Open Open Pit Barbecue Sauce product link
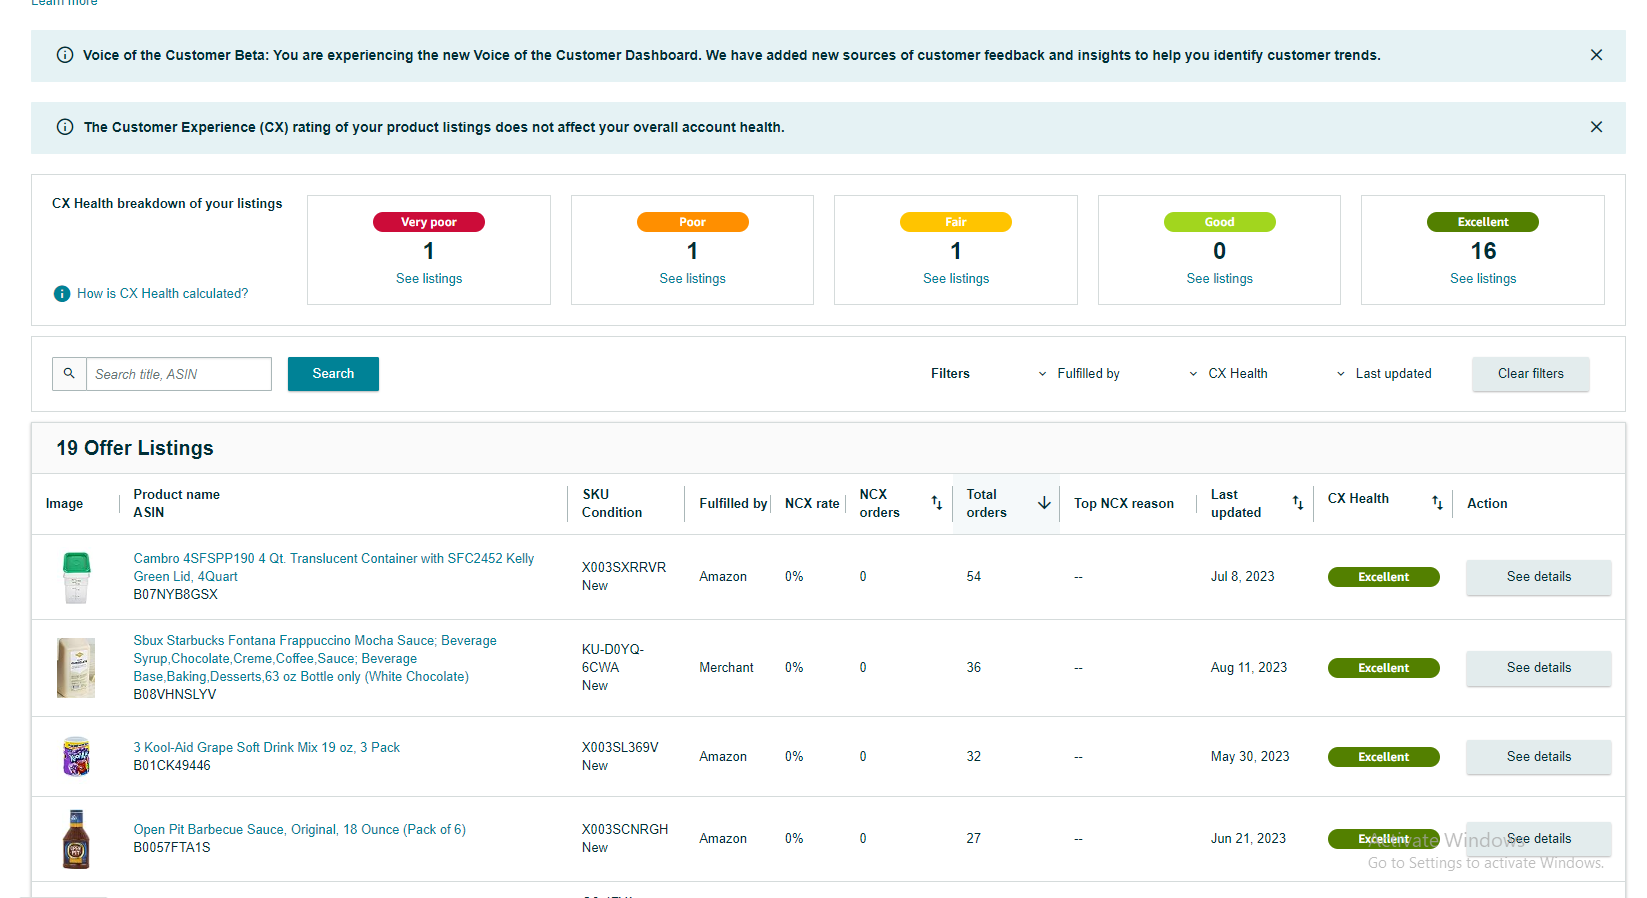 click(300, 830)
